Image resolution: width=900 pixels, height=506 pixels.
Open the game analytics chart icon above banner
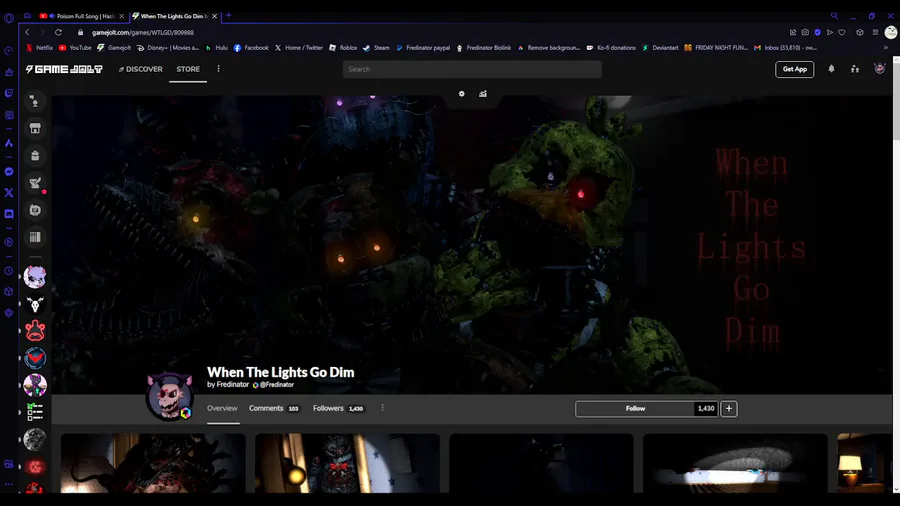coord(483,94)
